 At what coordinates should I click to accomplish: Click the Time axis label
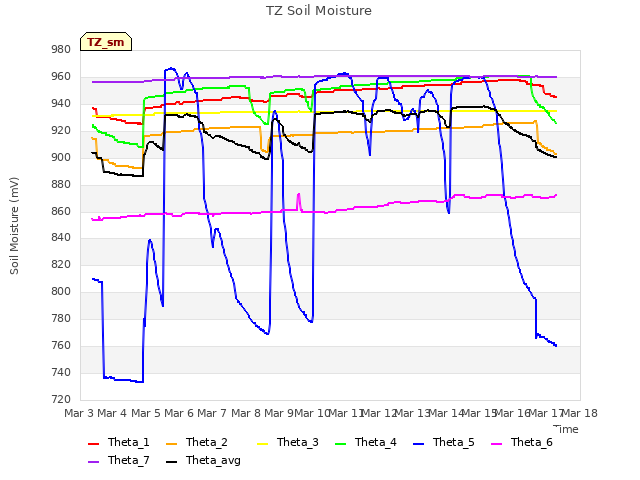pos(566,429)
